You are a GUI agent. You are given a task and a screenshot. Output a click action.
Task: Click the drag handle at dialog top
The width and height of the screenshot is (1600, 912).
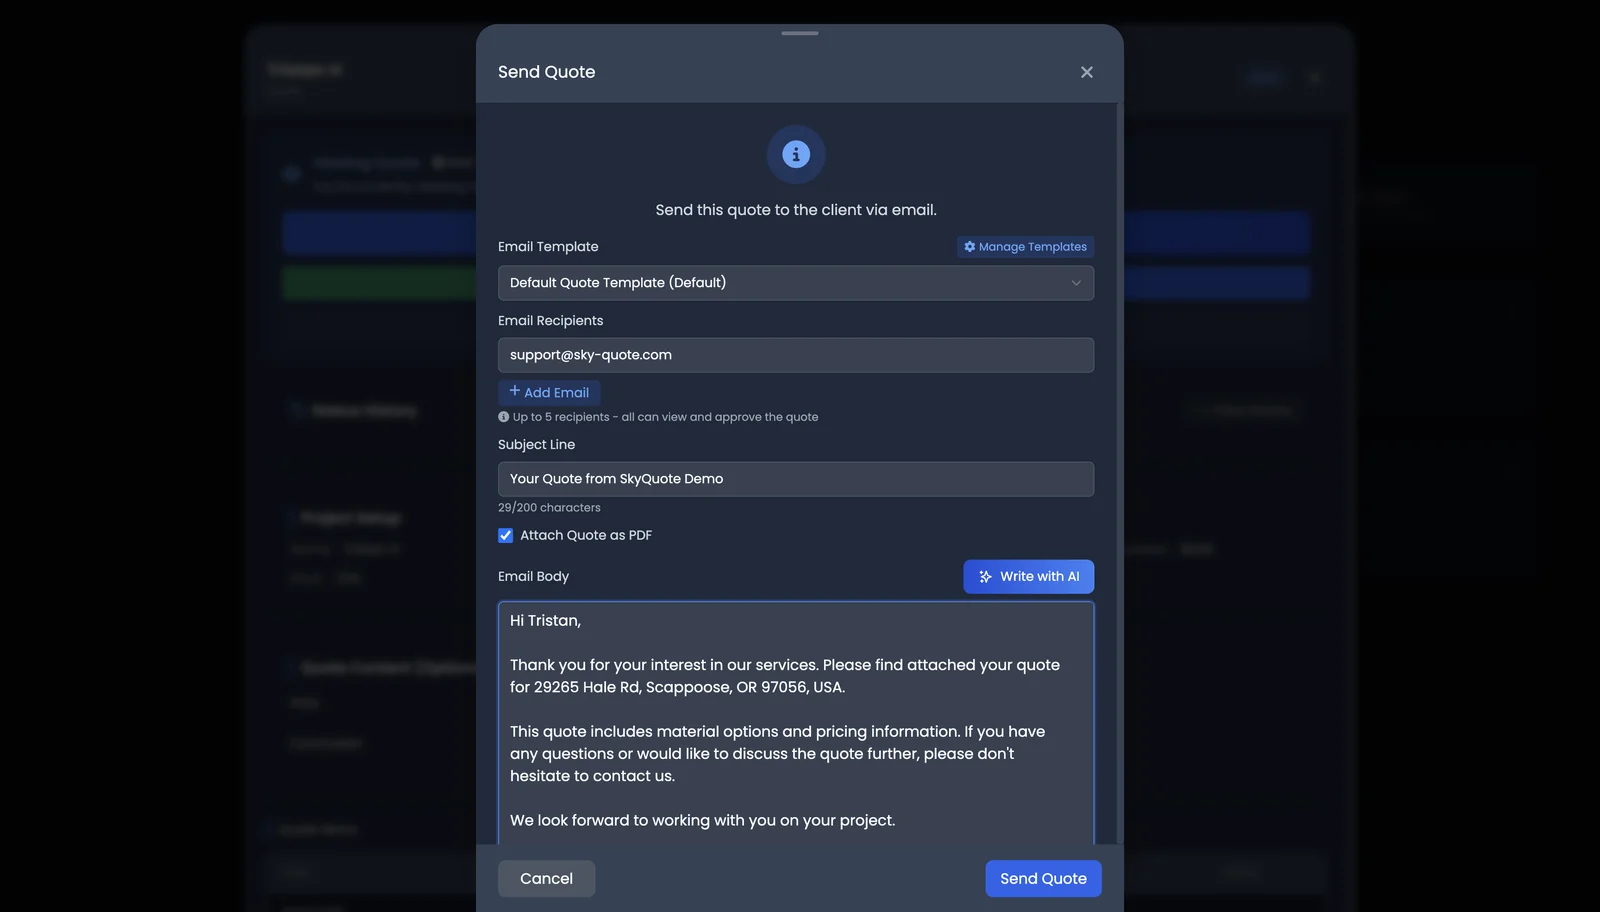[x=800, y=33]
